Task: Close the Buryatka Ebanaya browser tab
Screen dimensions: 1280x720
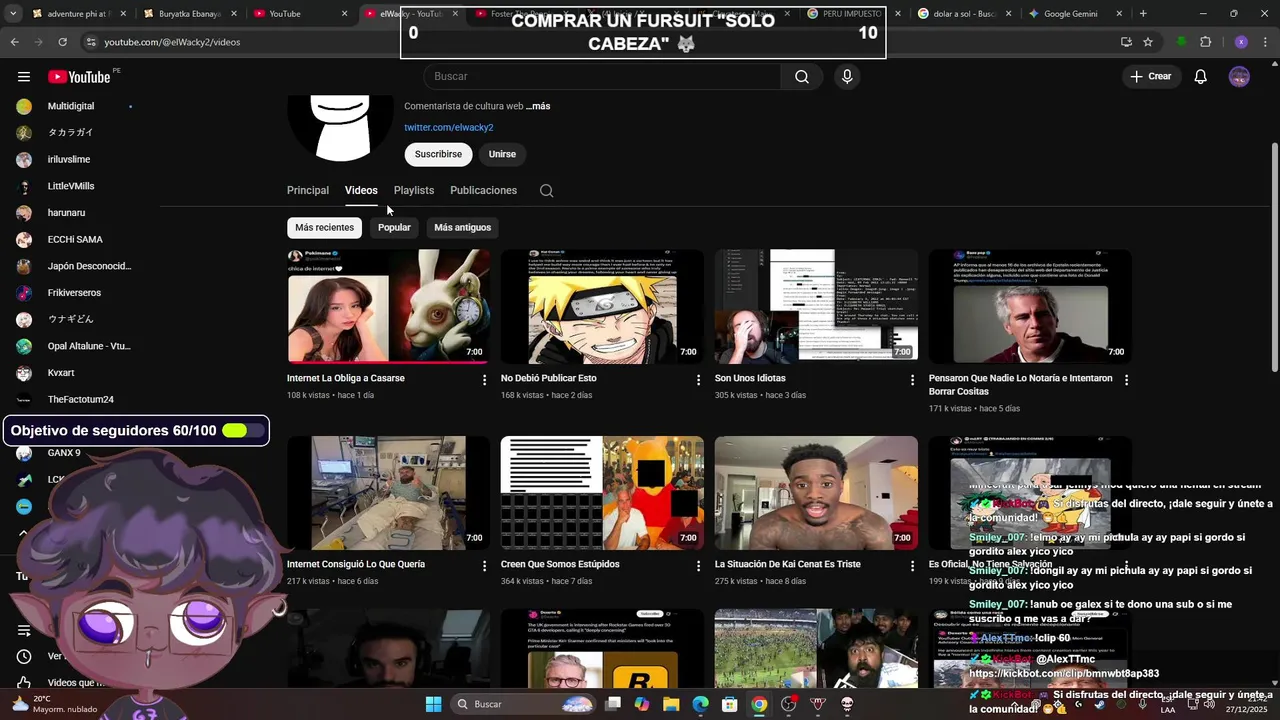Action: (x=232, y=14)
